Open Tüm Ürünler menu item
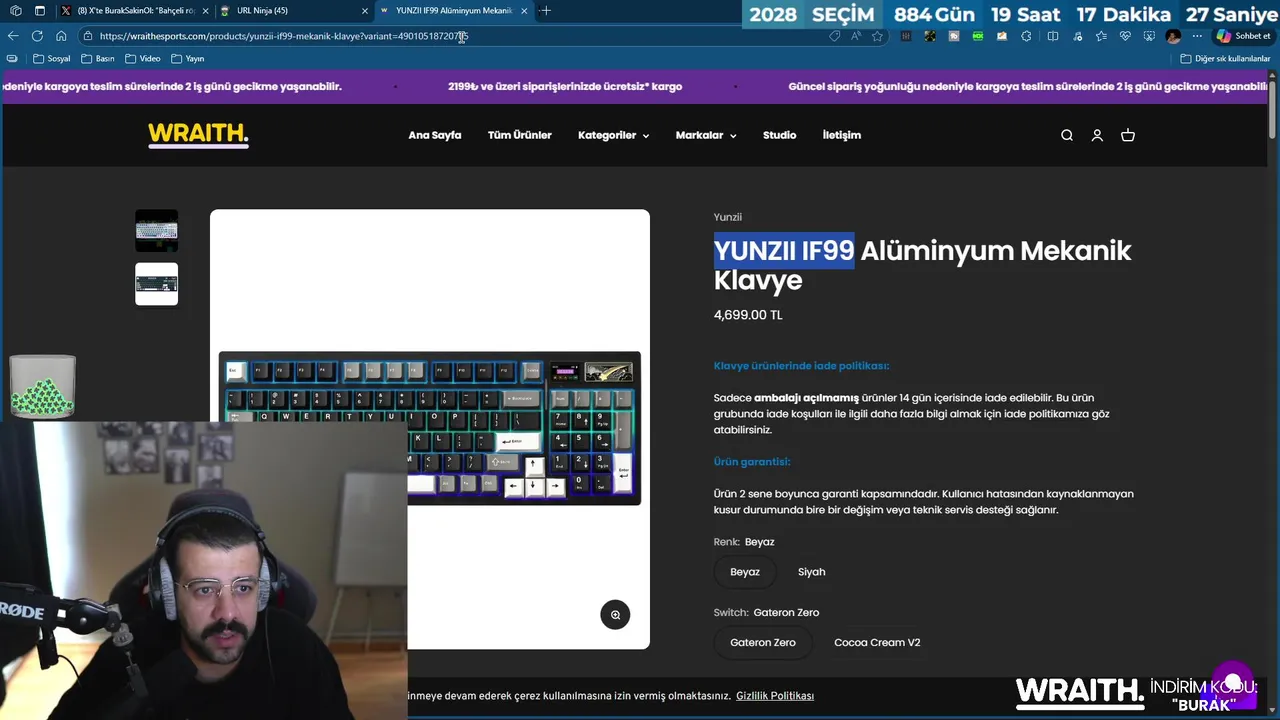The height and width of the screenshot is (720, 1280). pos(520,135)
